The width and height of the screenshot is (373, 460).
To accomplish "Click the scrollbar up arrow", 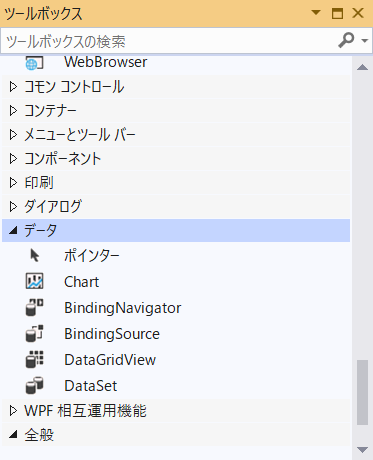I will [x=362, y=67].
